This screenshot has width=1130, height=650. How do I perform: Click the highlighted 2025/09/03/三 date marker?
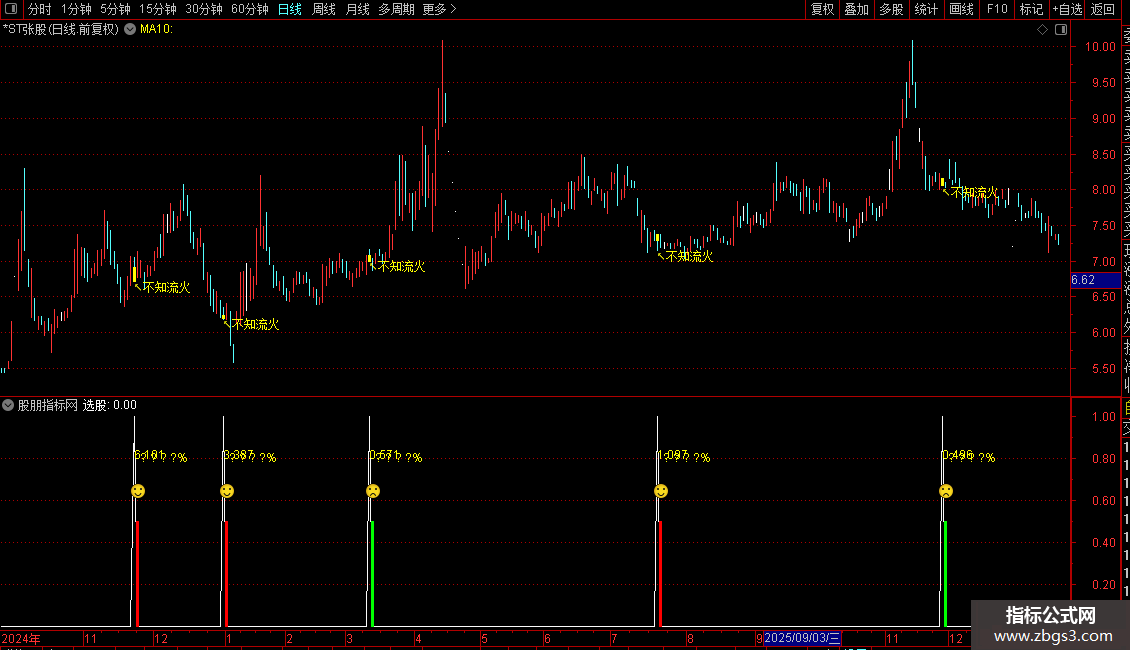pos(802,638)
